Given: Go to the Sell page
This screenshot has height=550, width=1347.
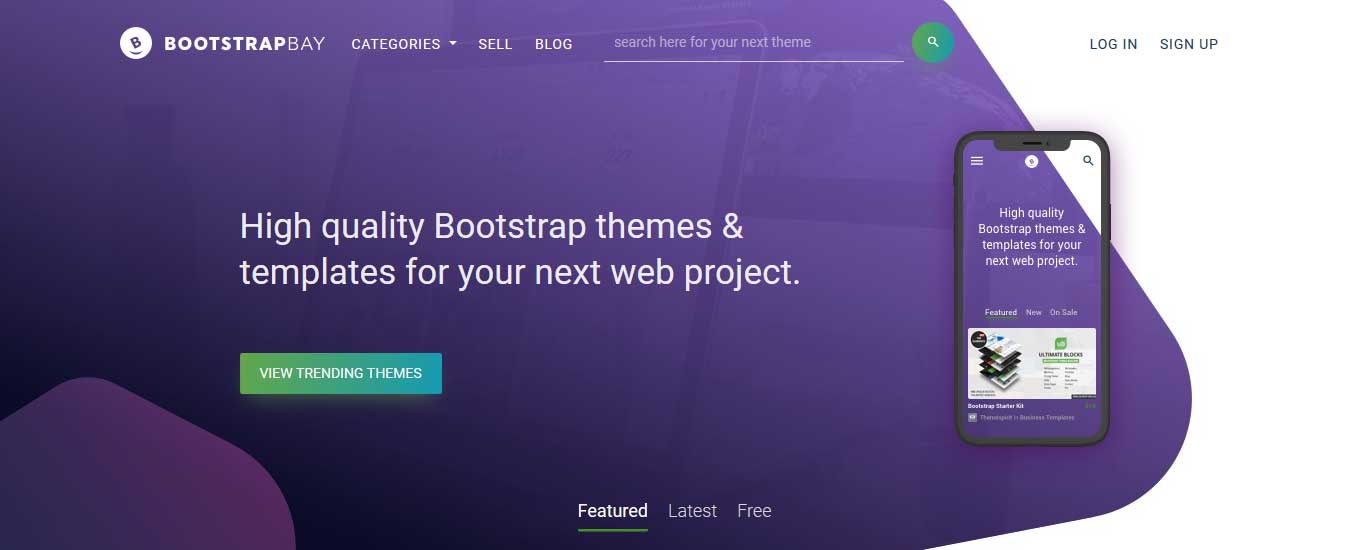Looking at the screenshot, I should pos(495,44).
